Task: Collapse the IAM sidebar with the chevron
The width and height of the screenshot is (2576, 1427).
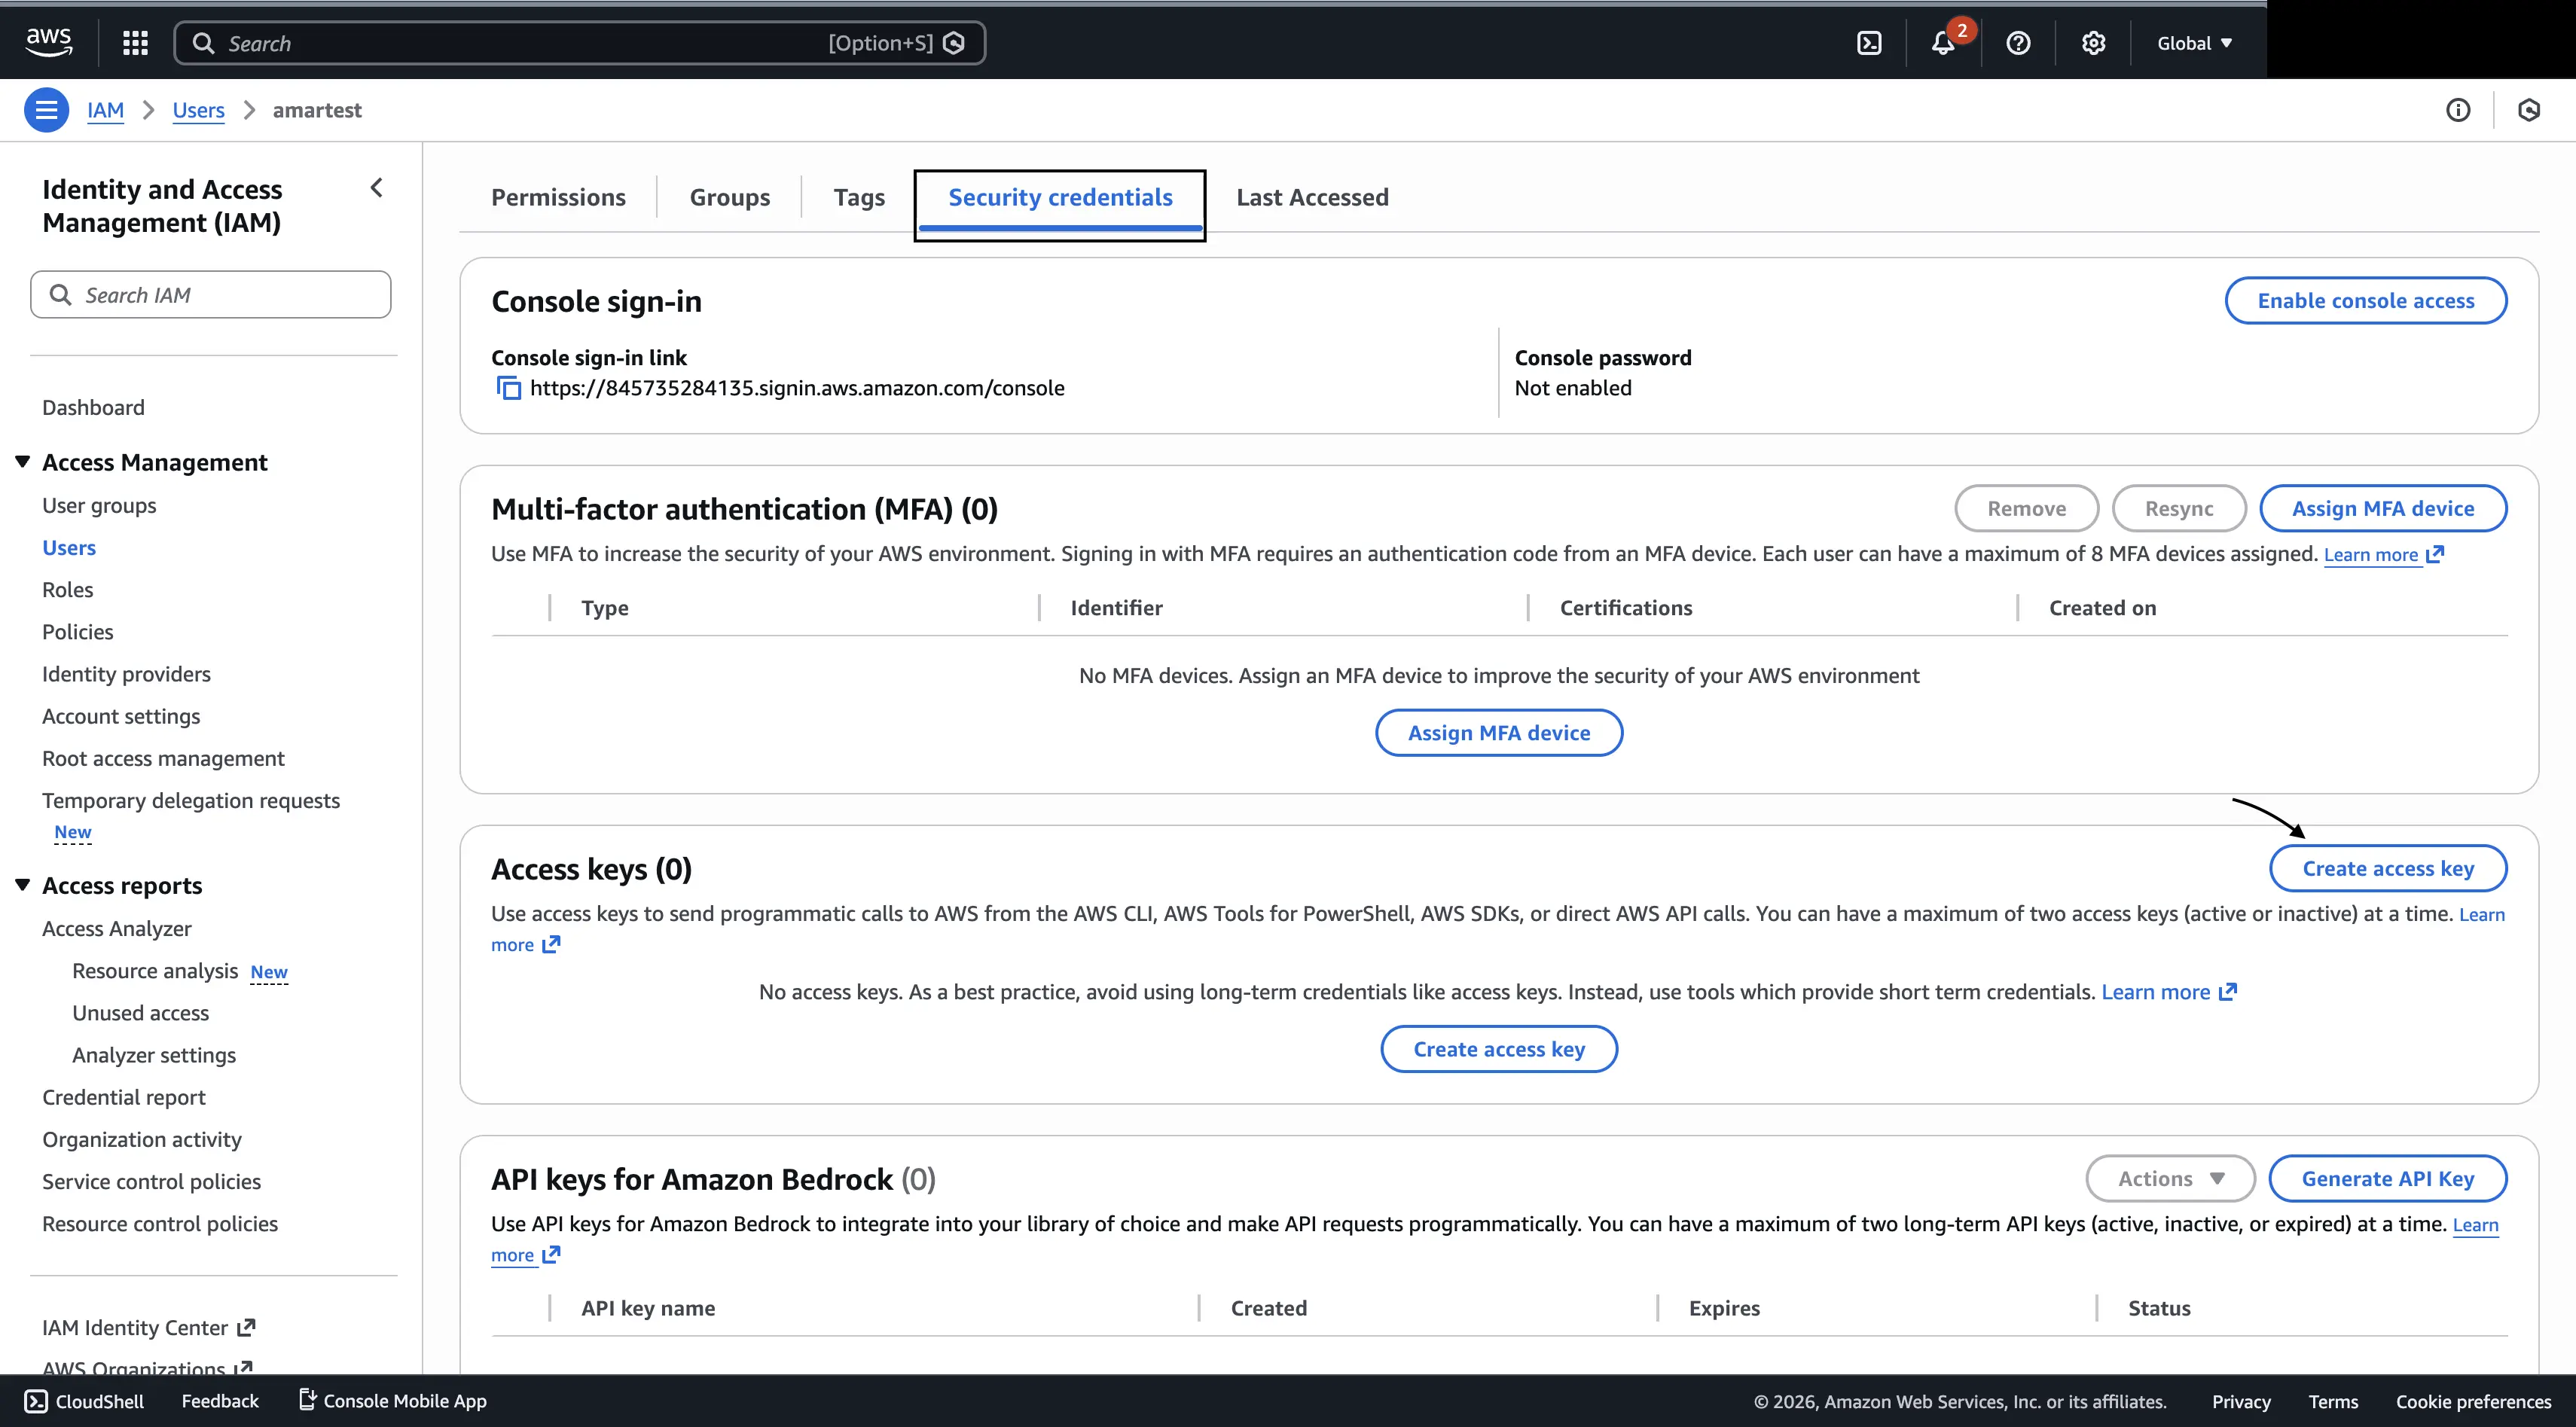Action: [377, 188]
